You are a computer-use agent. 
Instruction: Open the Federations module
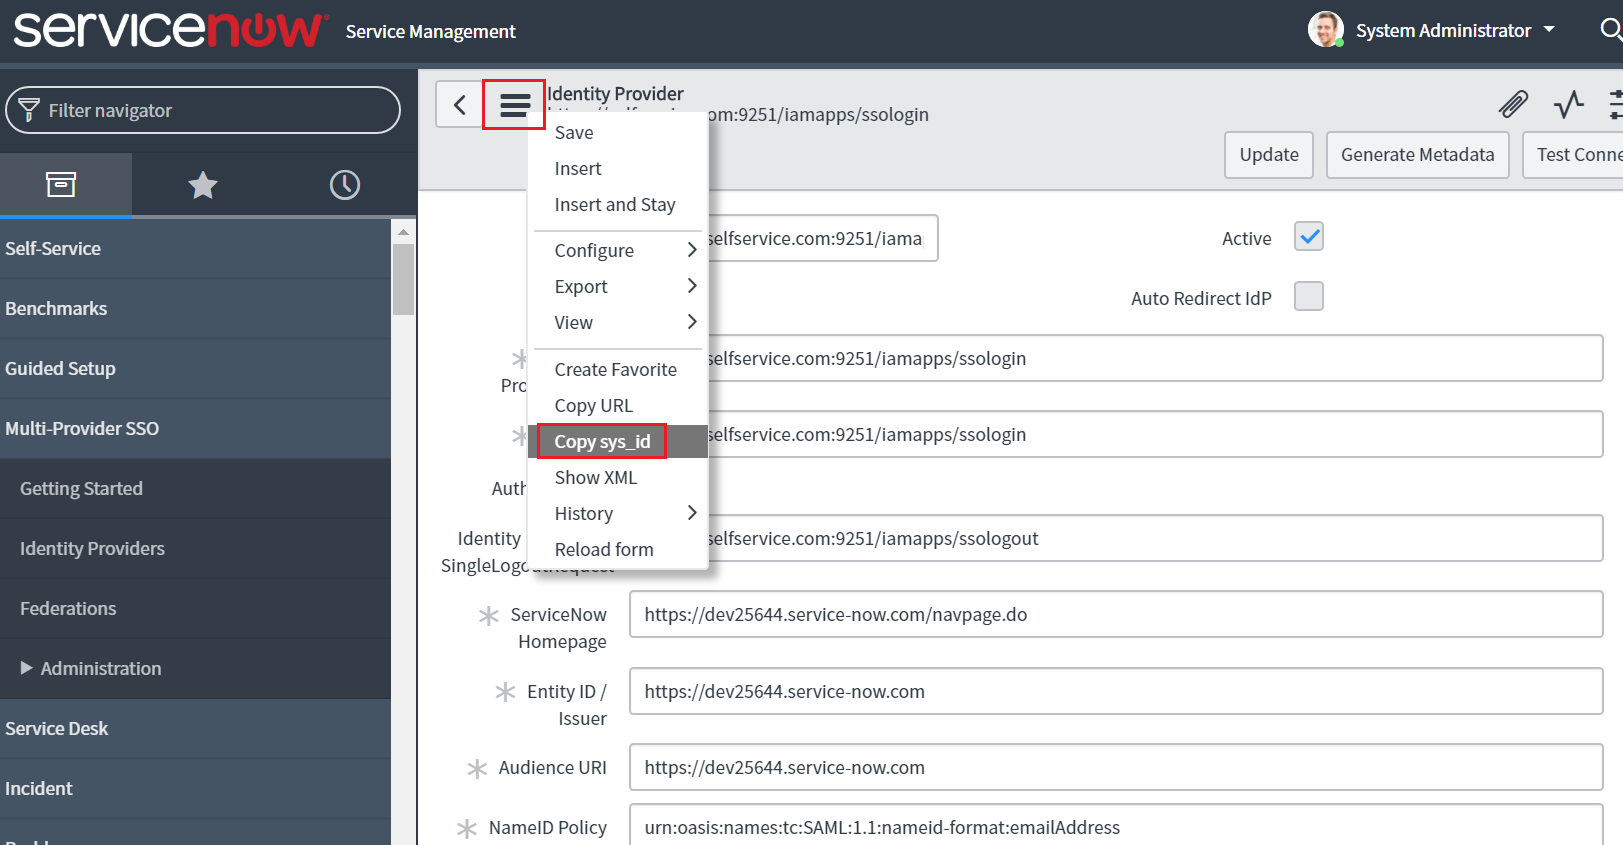point(195,608)
